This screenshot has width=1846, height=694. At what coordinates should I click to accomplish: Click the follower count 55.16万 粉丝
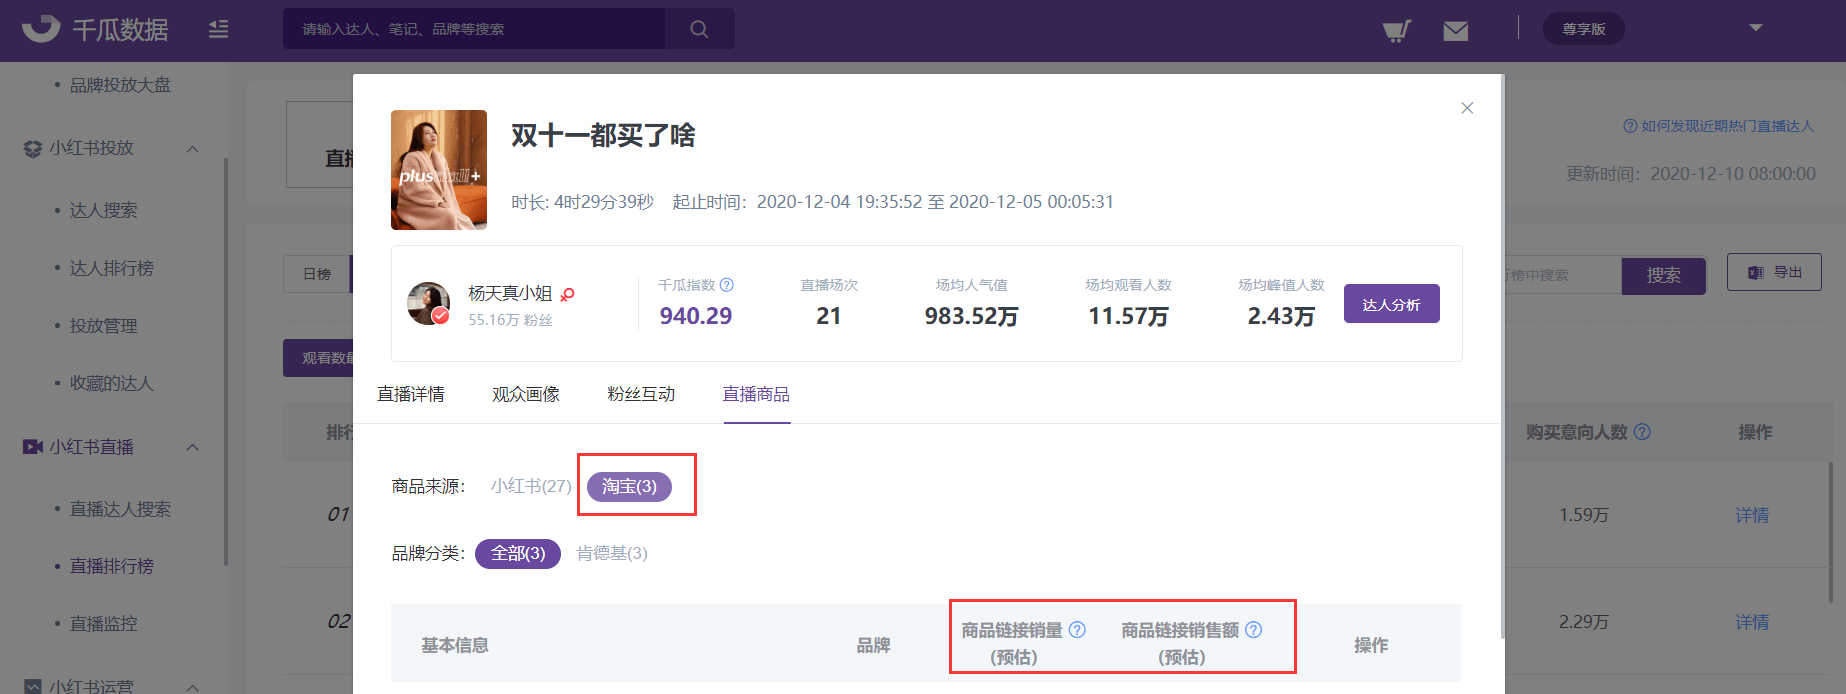pyautogui.click(x=510, y=320)
